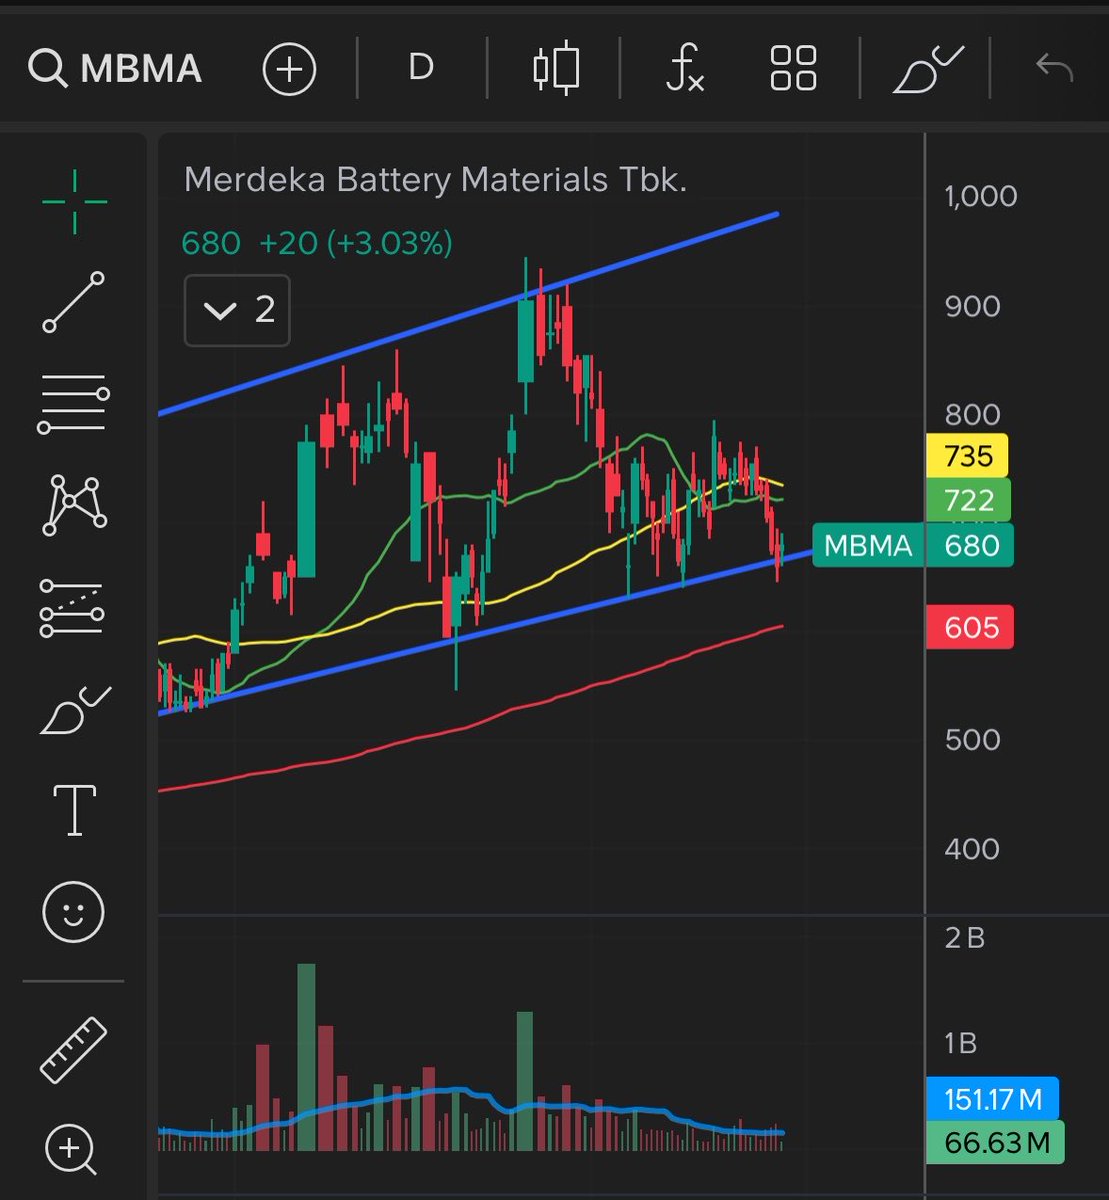Select the horizontal lines Fibonacci tool
This screenshot has width=1109, height=1200.
[73, 405]
